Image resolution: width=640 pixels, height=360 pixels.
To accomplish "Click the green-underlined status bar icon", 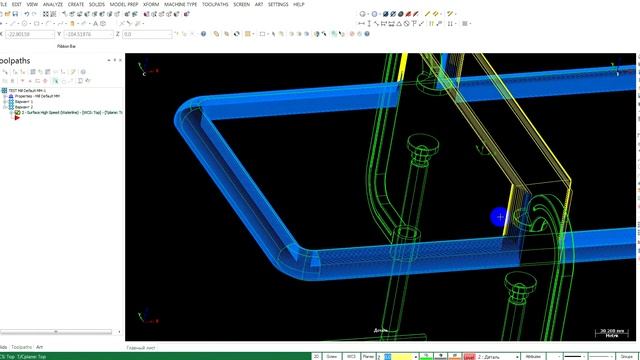I will (x=426, y=356).
